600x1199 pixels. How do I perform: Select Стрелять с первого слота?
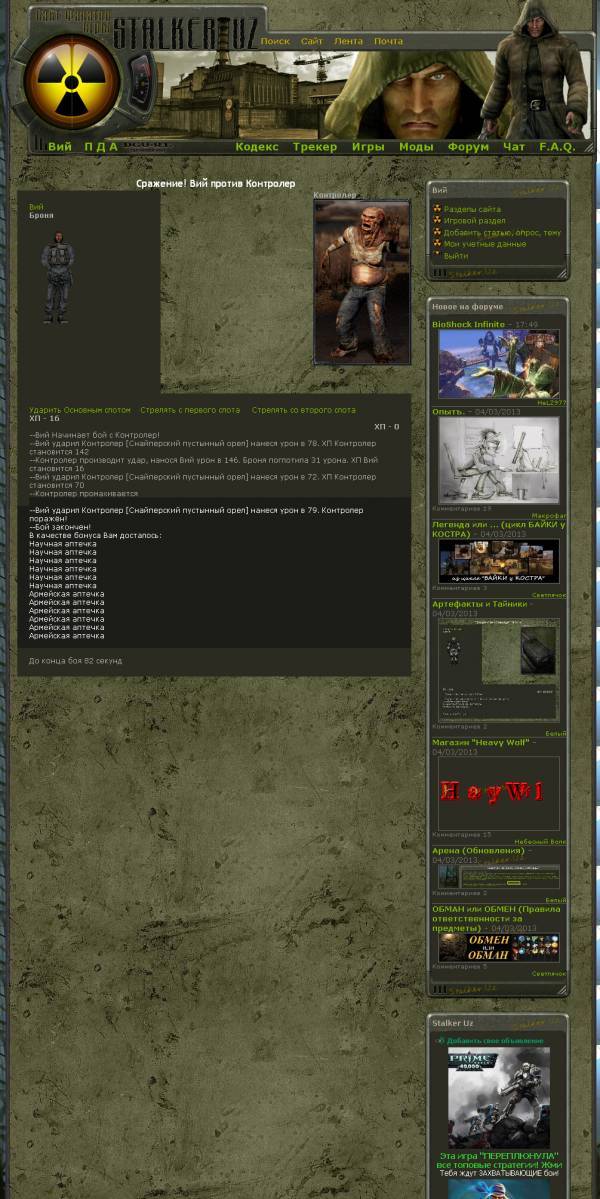[x=190, y=410]
